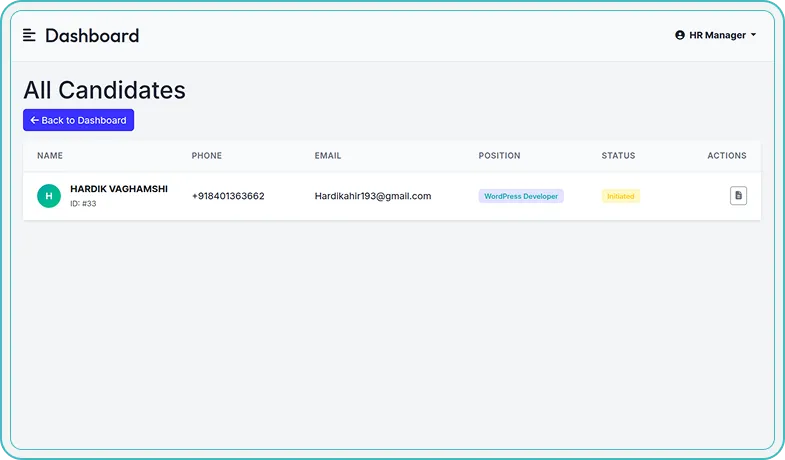Click the EMAIL column header
The height and width of the screenshot is (460, 785).
[328, 156]
